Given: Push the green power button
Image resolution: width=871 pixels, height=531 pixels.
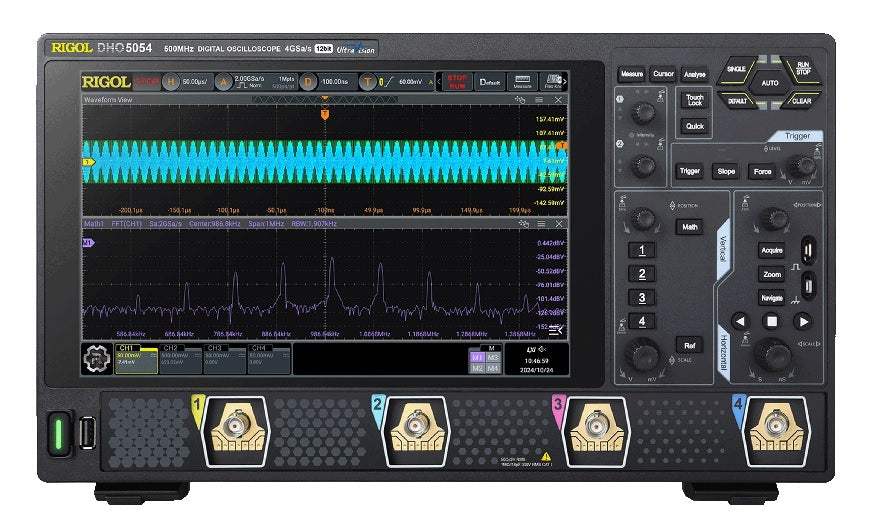Looking at the screenshot, I should point(58,433).
